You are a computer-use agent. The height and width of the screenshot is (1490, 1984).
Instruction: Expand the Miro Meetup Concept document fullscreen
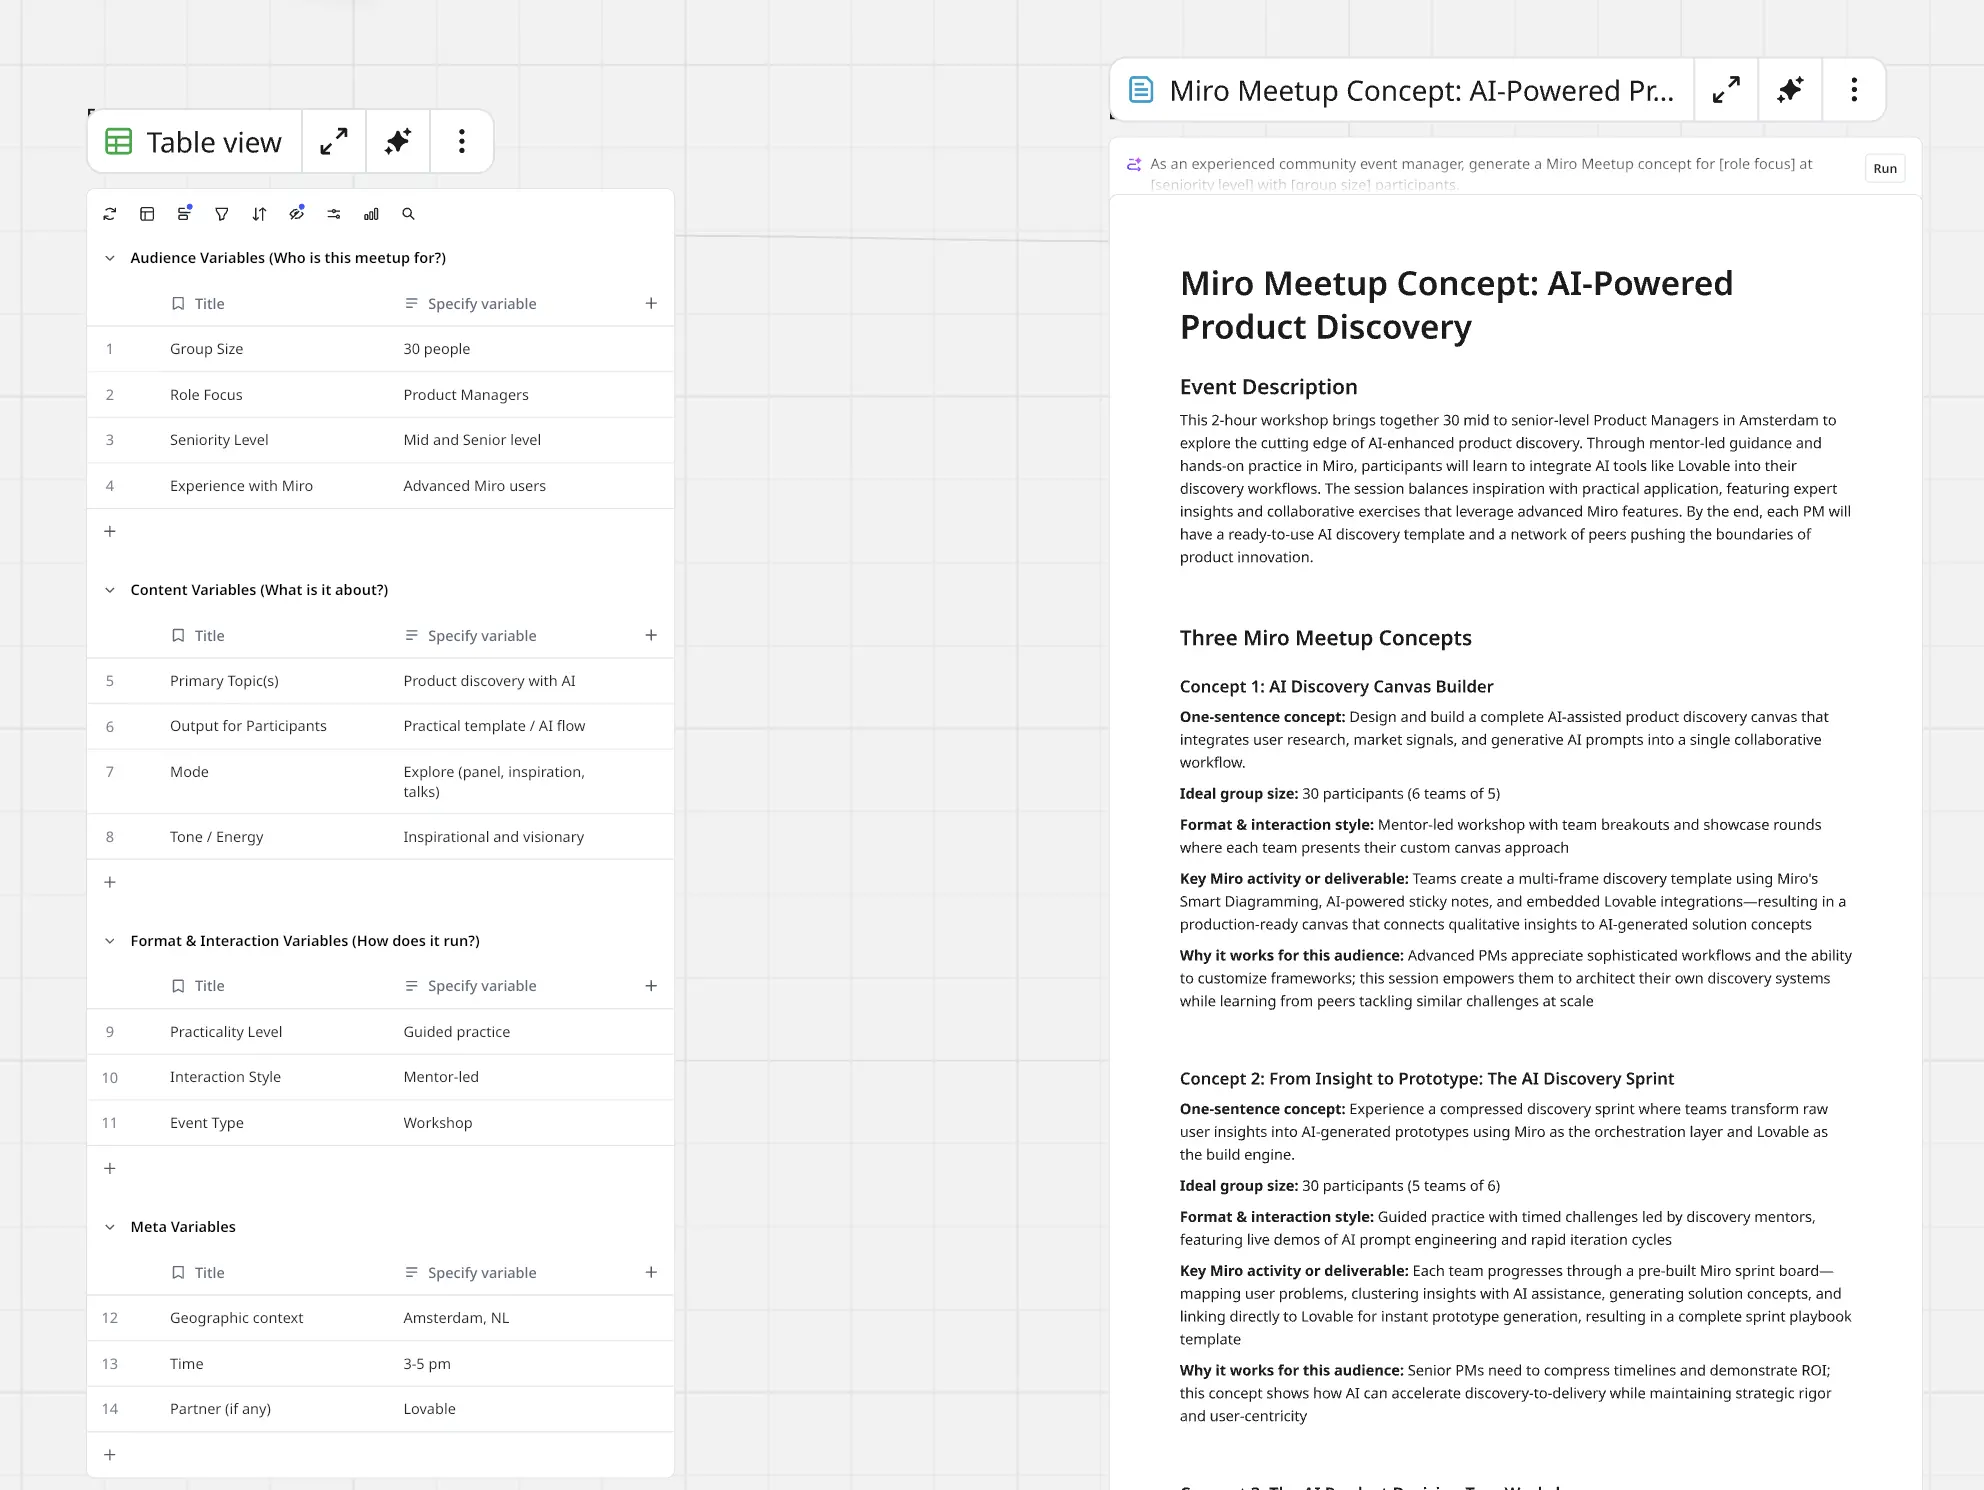coord(1726,90)
